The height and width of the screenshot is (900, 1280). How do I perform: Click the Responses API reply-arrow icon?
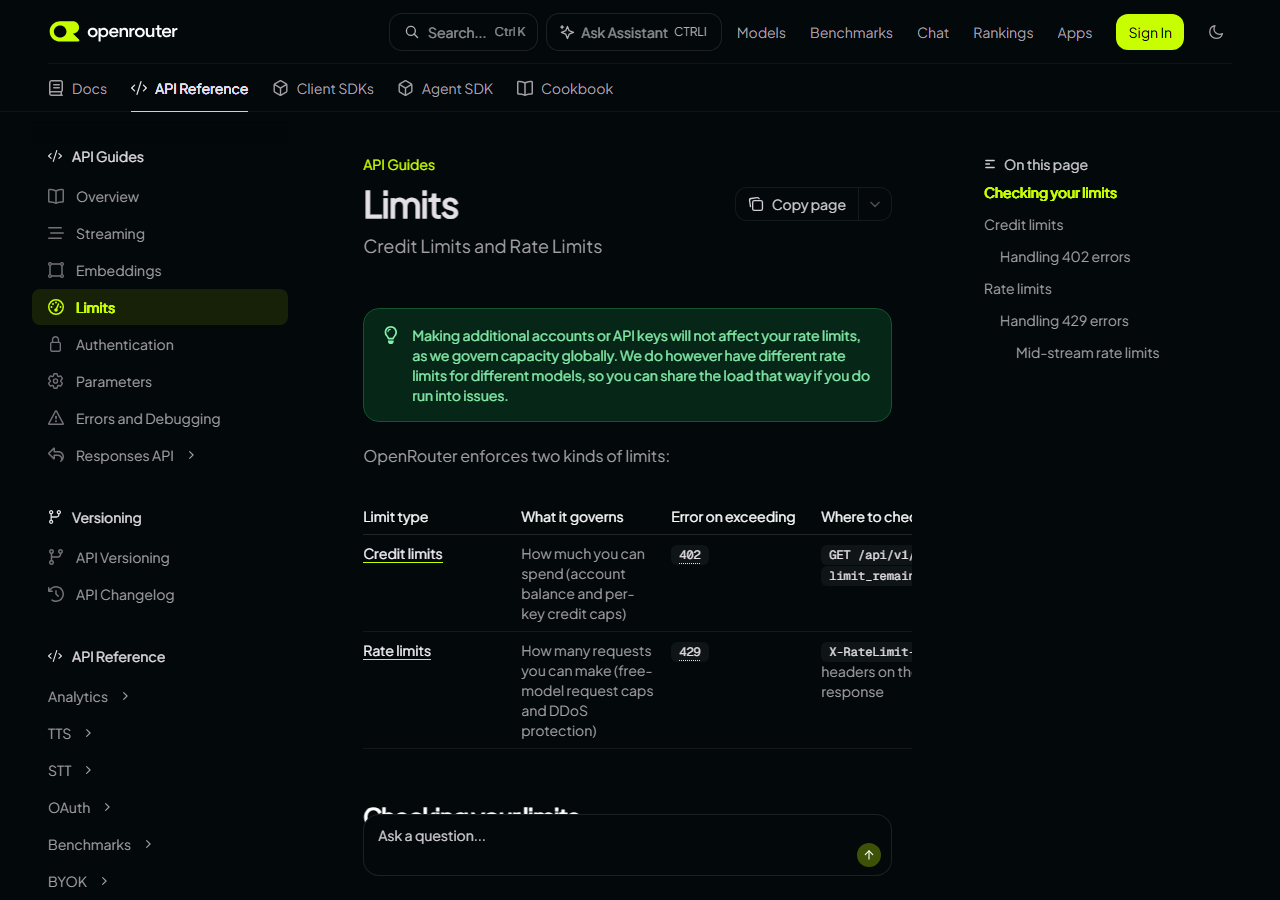(x=56, y=456)
